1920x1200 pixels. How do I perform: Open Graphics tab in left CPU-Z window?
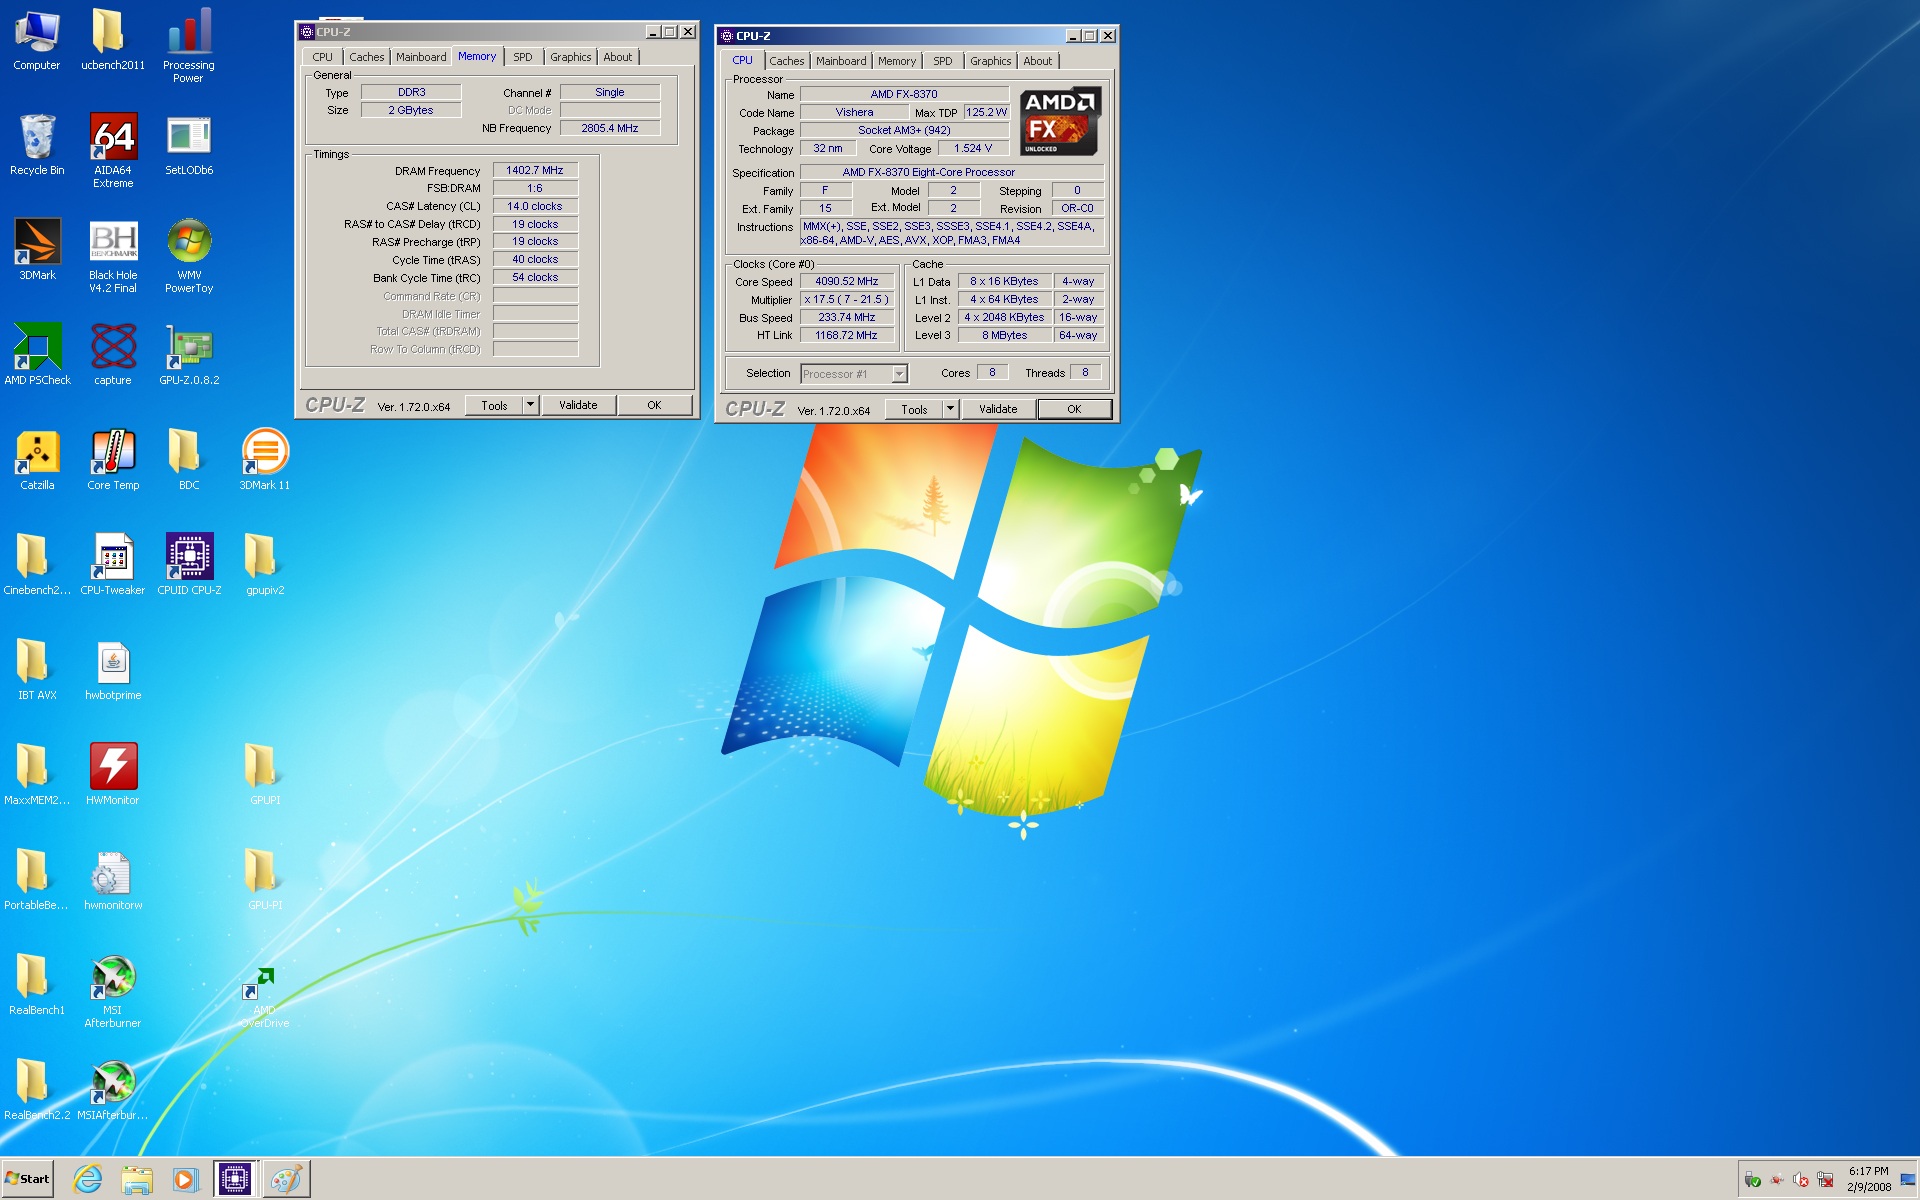tap(570, 57)
